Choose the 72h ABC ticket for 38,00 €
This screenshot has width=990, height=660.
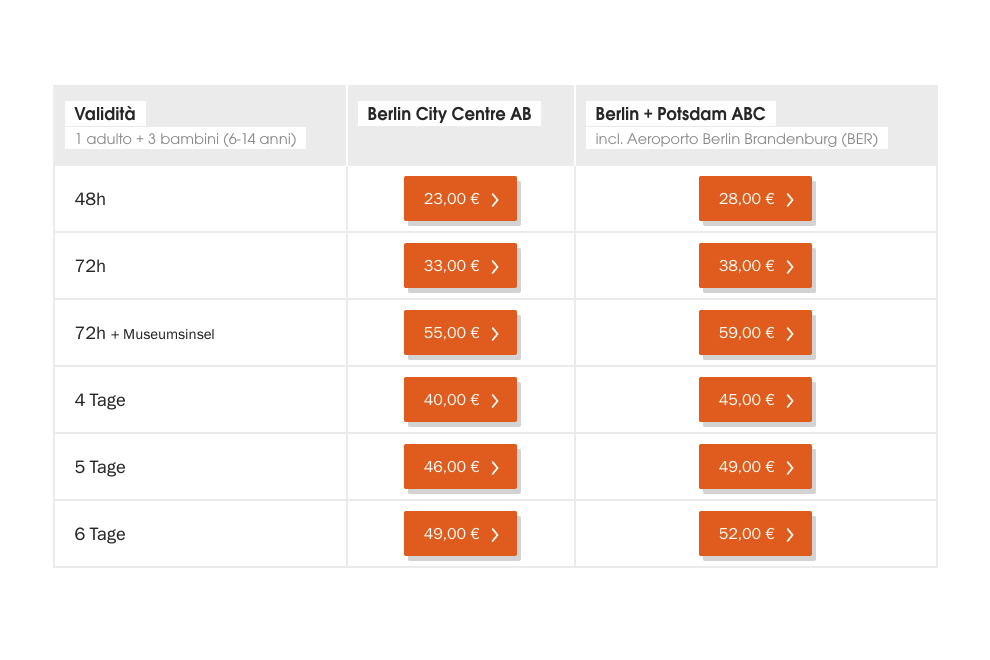tap(755, 266)
